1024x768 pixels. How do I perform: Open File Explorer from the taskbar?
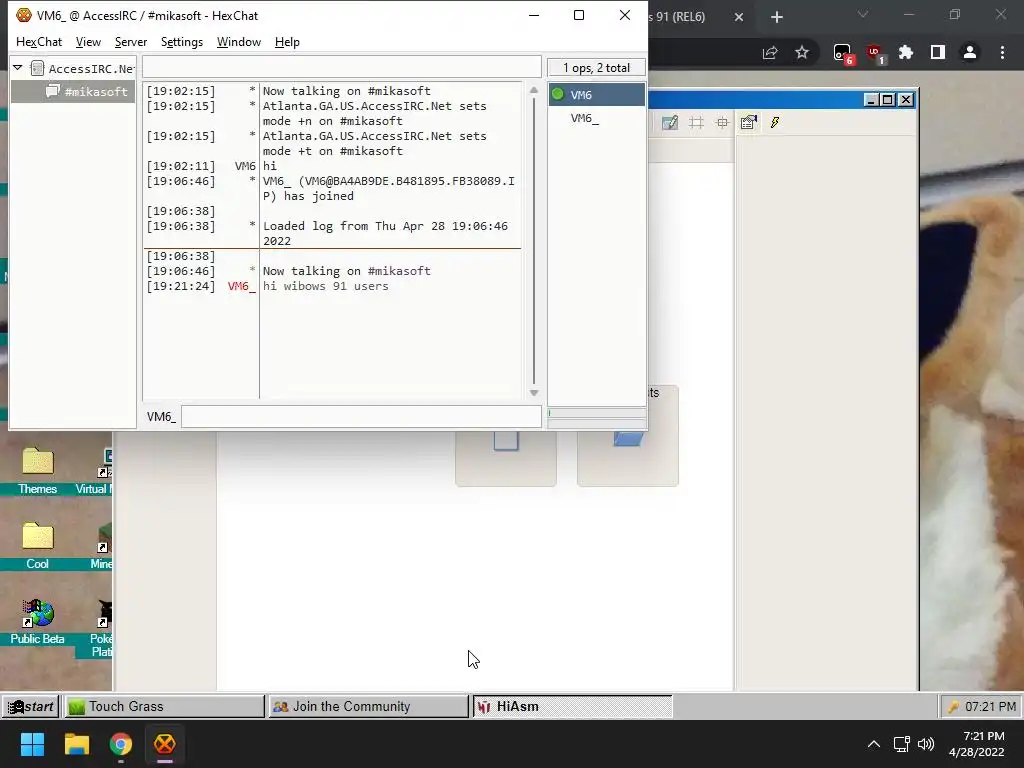pos(76,744)
